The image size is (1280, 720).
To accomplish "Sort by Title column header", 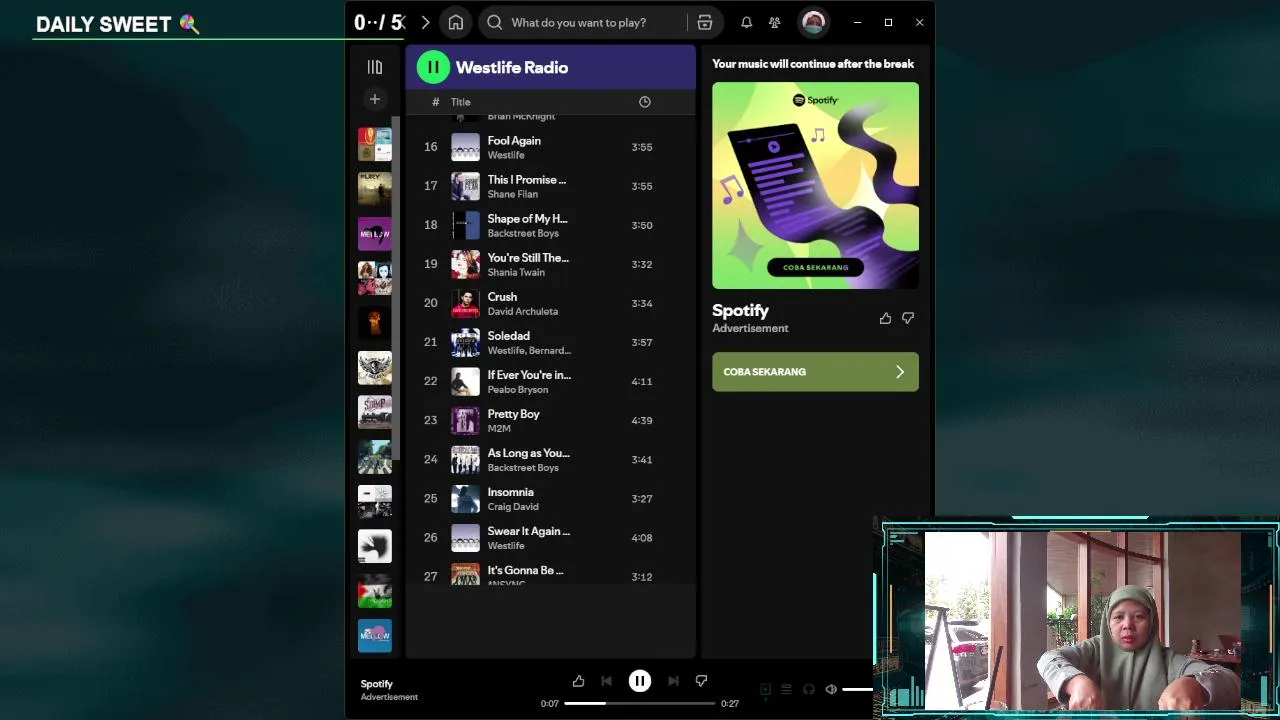I will coord(460,102).
